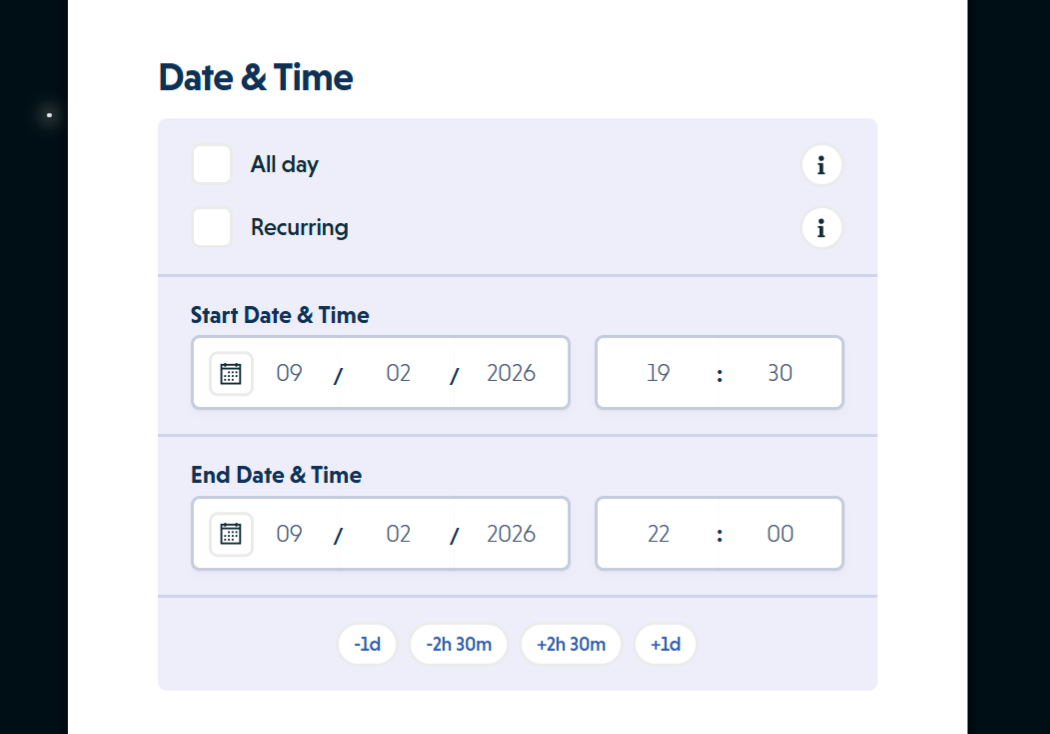Click the +2h 30m adjustment button
This screenshot has height=734, width=1050.
tap(571, 644)
